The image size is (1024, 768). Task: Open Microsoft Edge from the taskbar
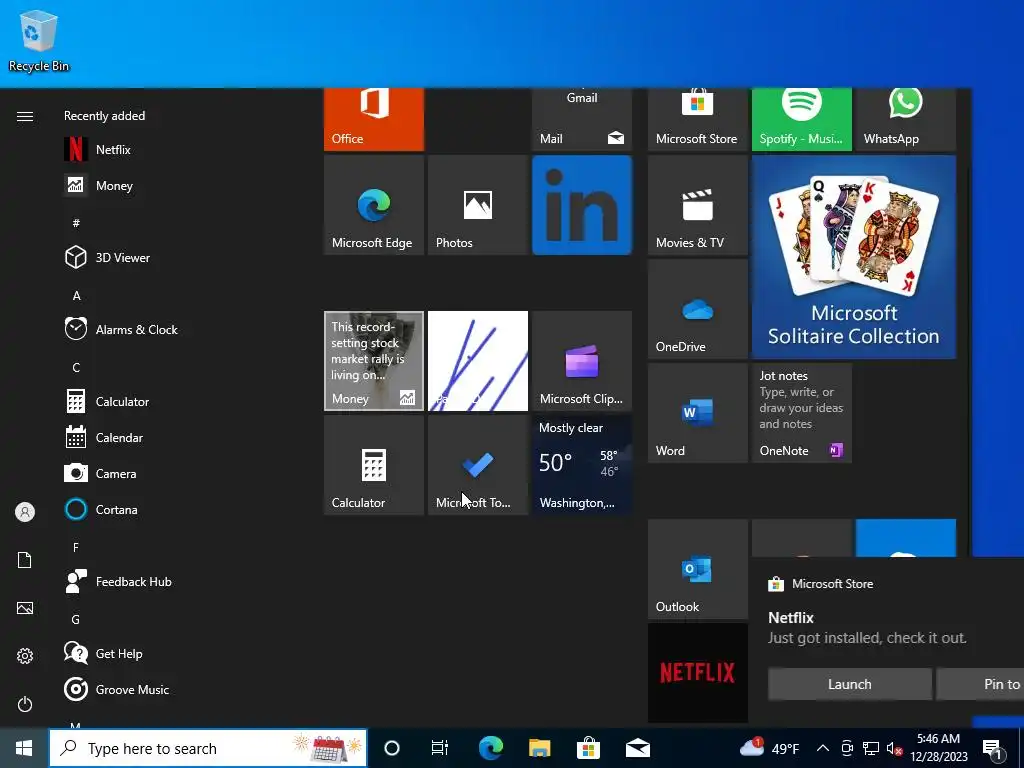[x=490, y=748]
